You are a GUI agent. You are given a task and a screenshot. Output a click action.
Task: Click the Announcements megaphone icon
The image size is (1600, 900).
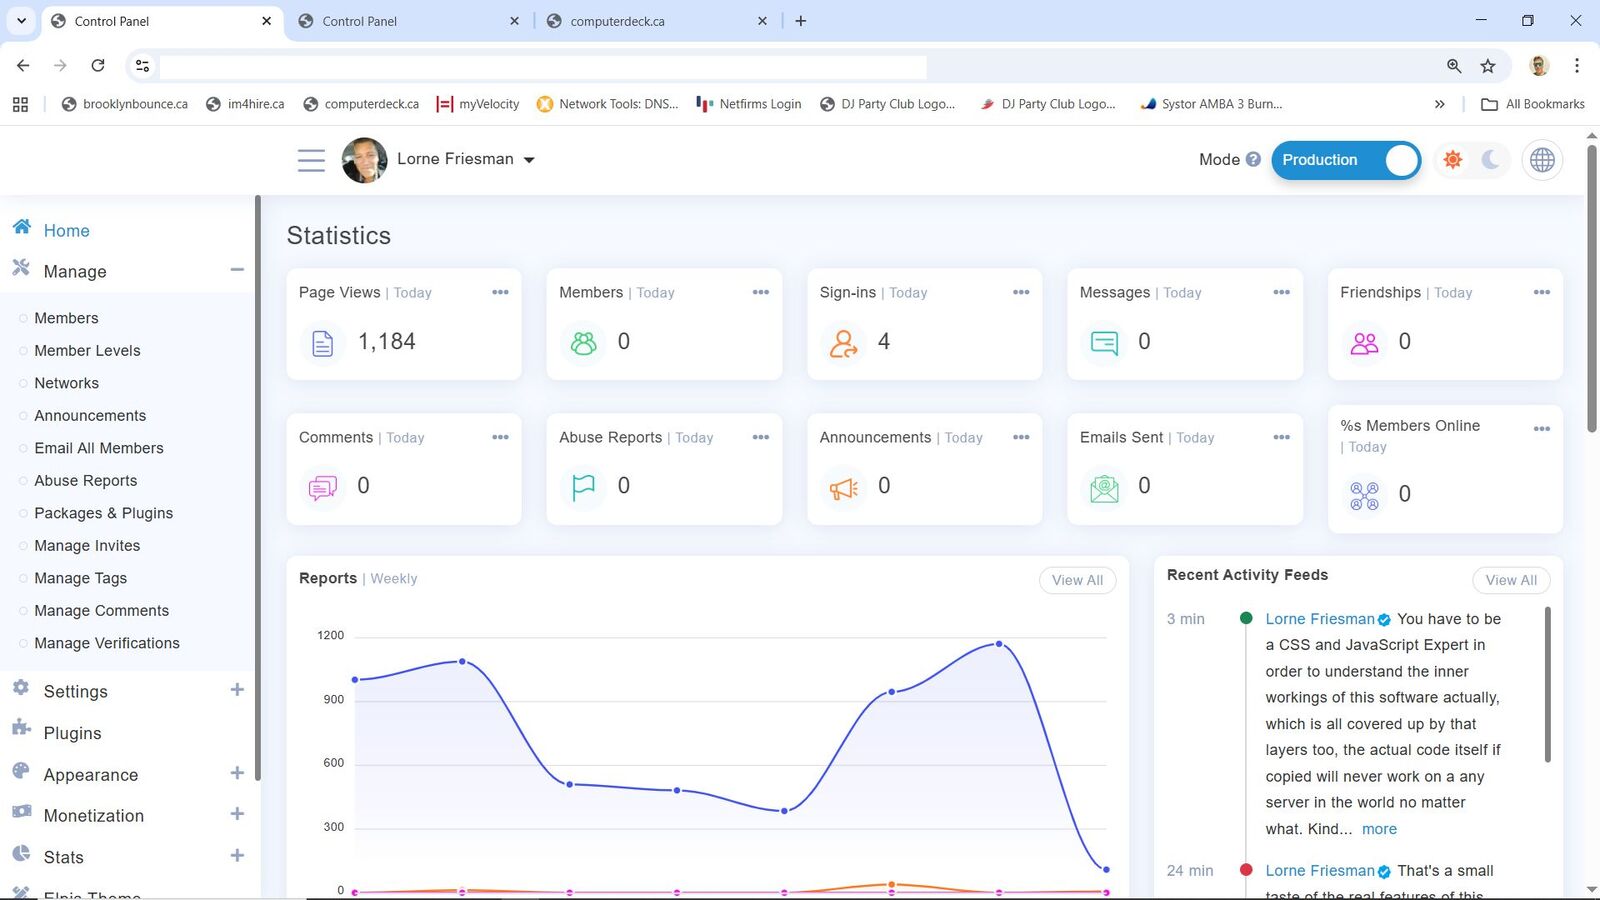click(x=843, y=488)
